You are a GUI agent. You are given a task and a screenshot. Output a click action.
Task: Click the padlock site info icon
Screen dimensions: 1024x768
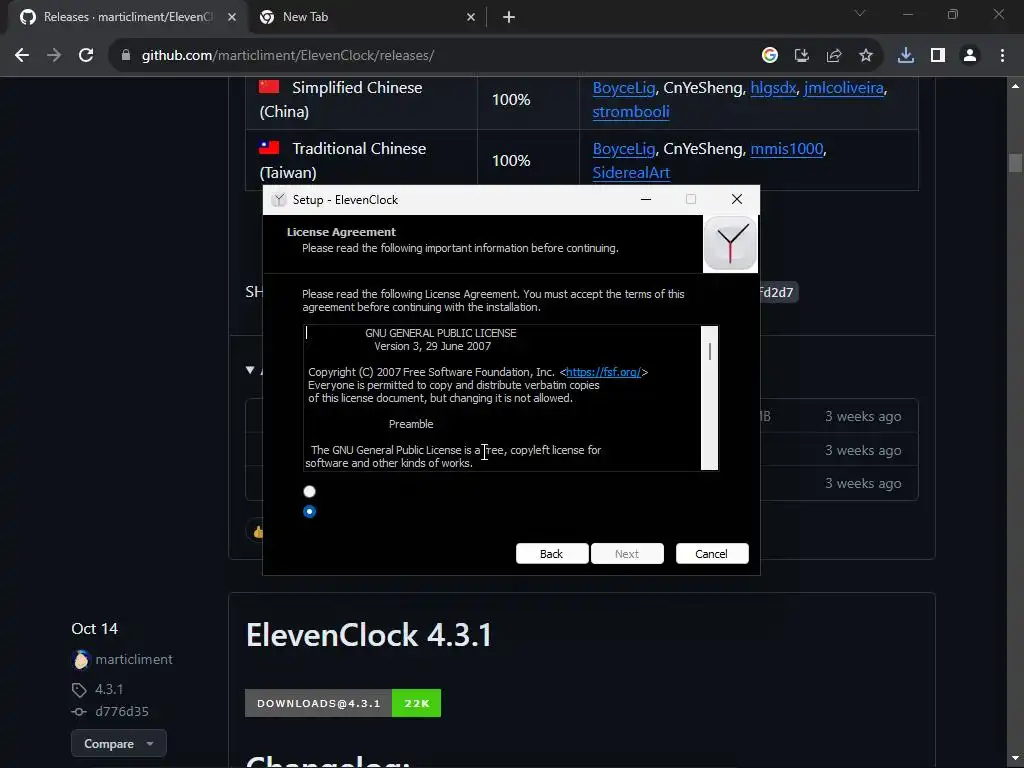(125, 56)
